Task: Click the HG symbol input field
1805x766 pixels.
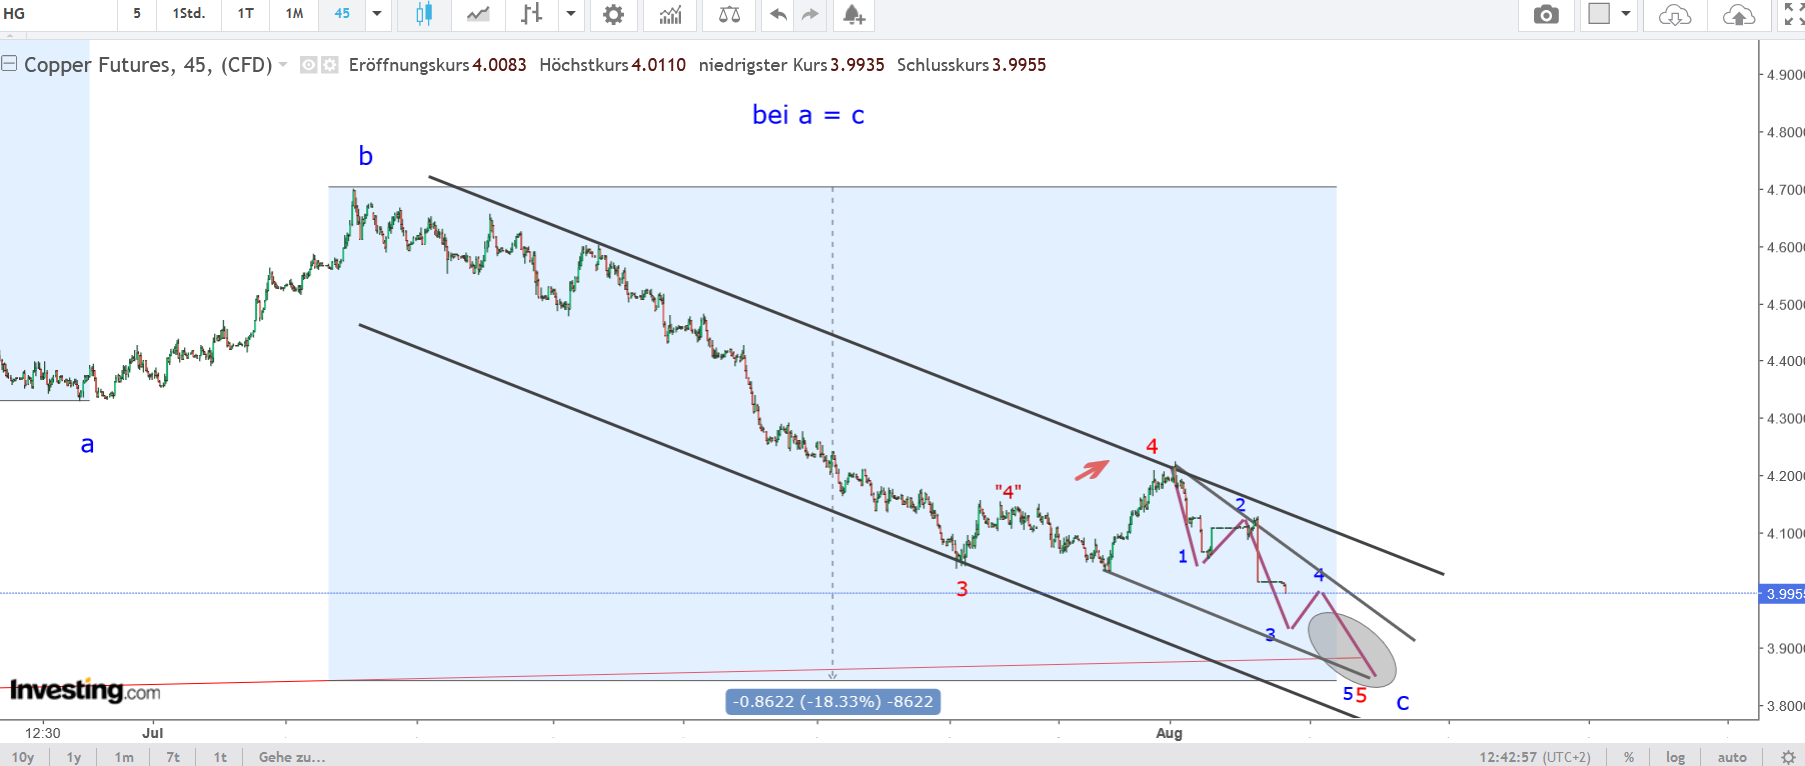Action: click(57, 14)
